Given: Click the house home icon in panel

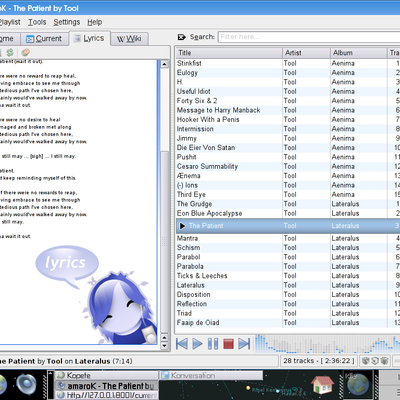Looking at the screenshot, I should [322, 384].
